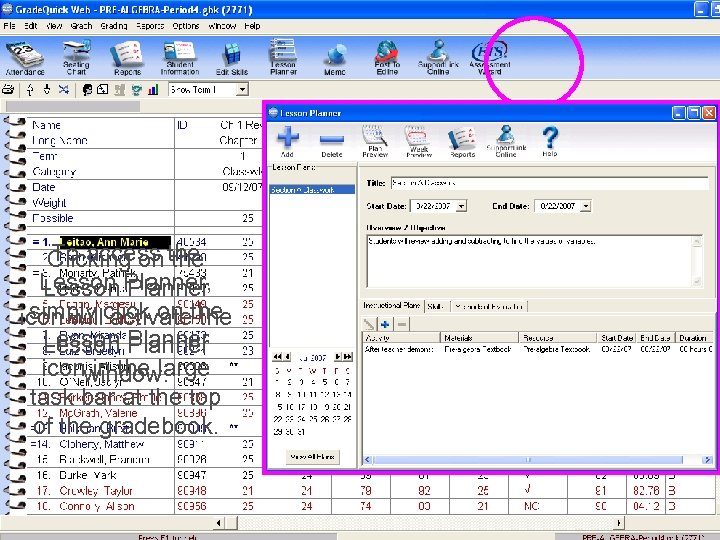Open the Grading menu
Viewport: 720px width, 540px height.
[x=114, y=26]
